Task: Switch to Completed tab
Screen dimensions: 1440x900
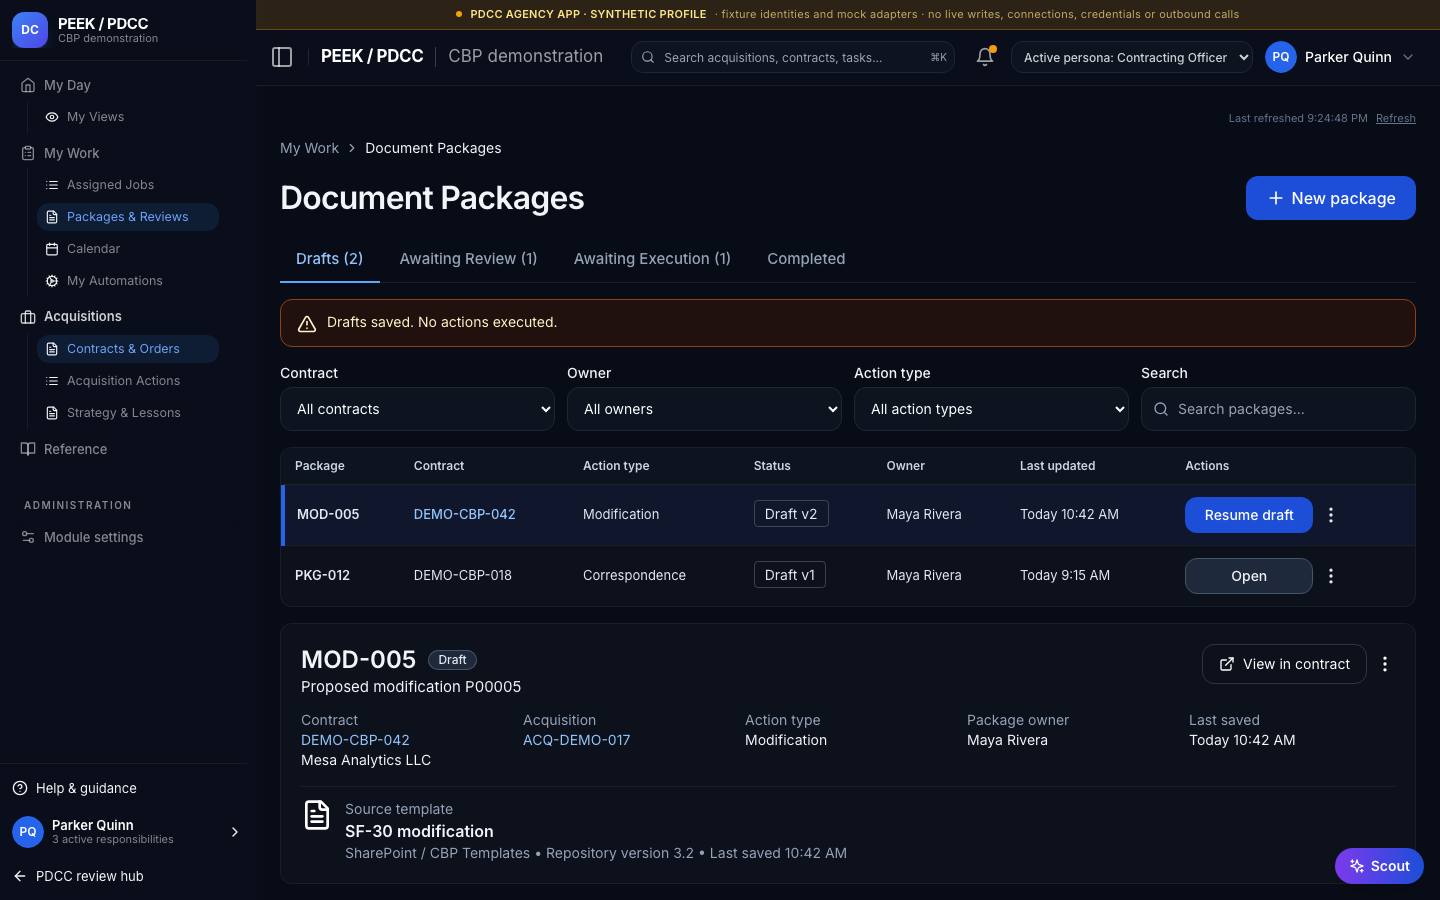Action: click(806, 259)
